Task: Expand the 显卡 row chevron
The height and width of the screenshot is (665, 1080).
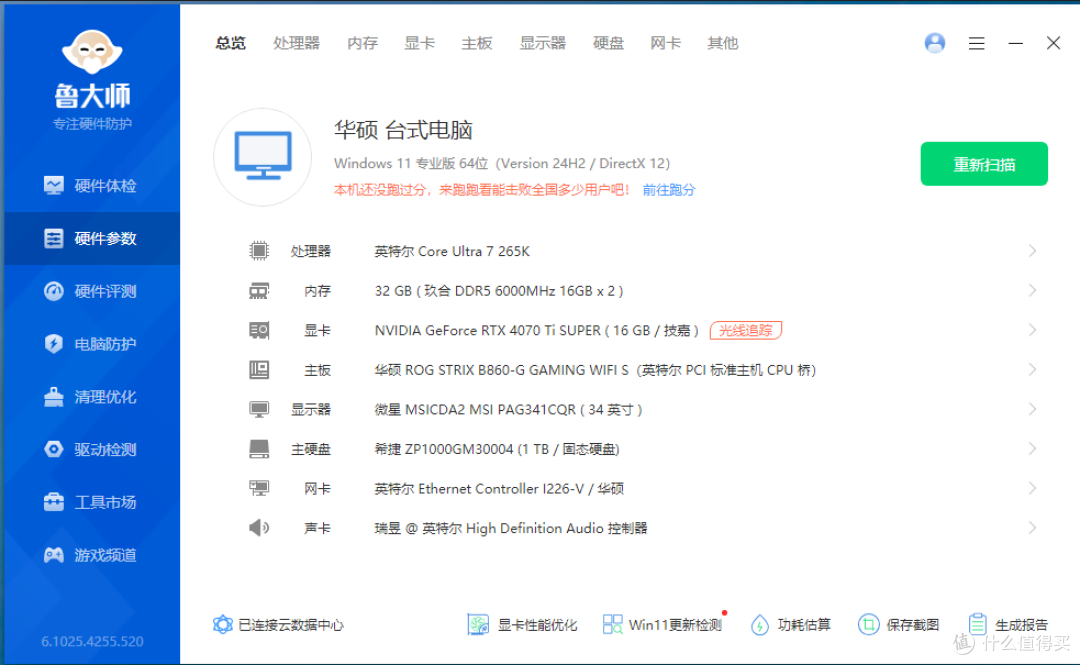Action: tap(1032, 330)
